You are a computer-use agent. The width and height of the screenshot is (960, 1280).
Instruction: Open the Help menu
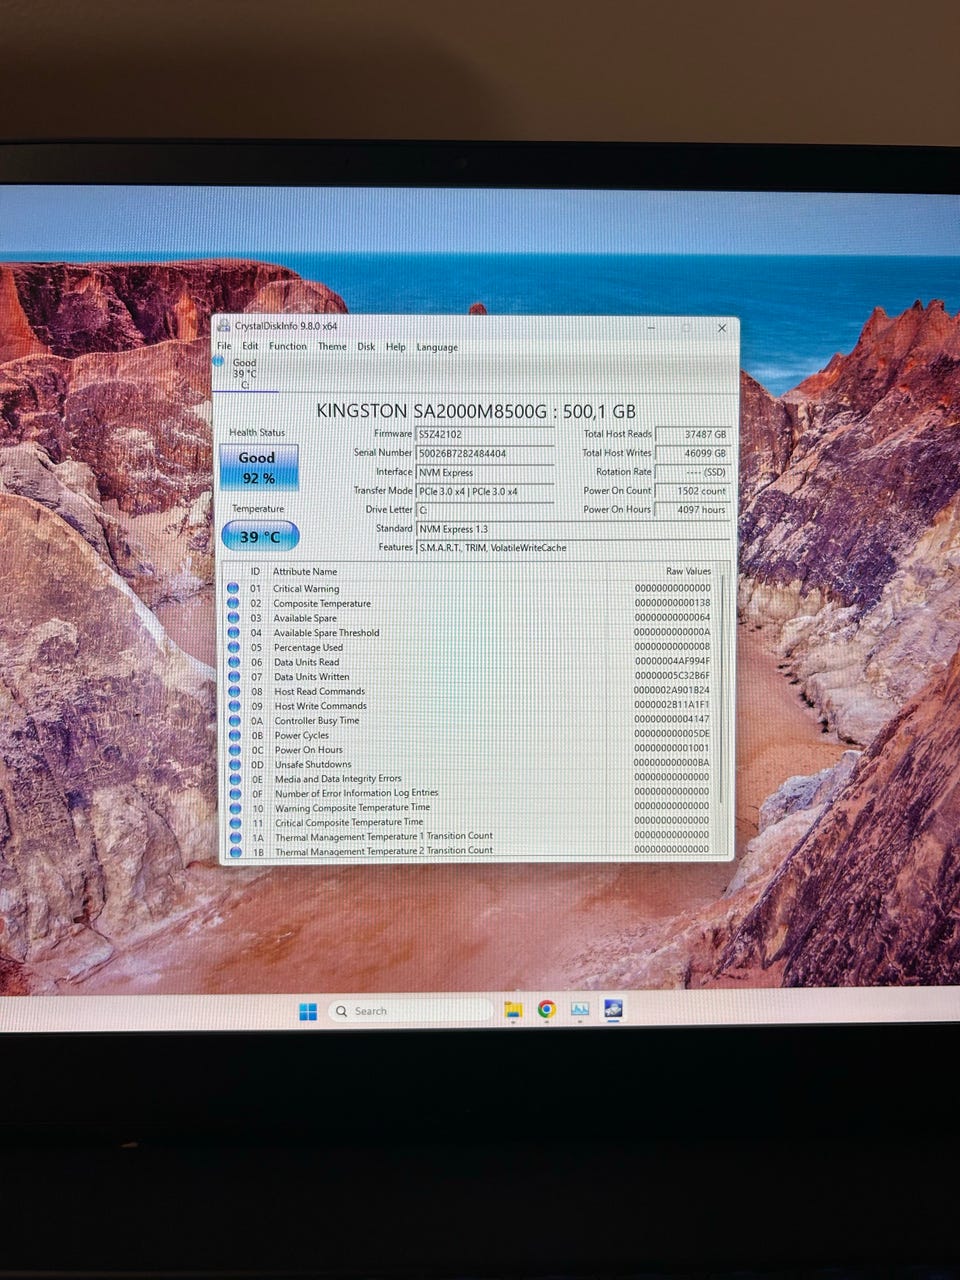pyautogui.click(x=396, y=347)
